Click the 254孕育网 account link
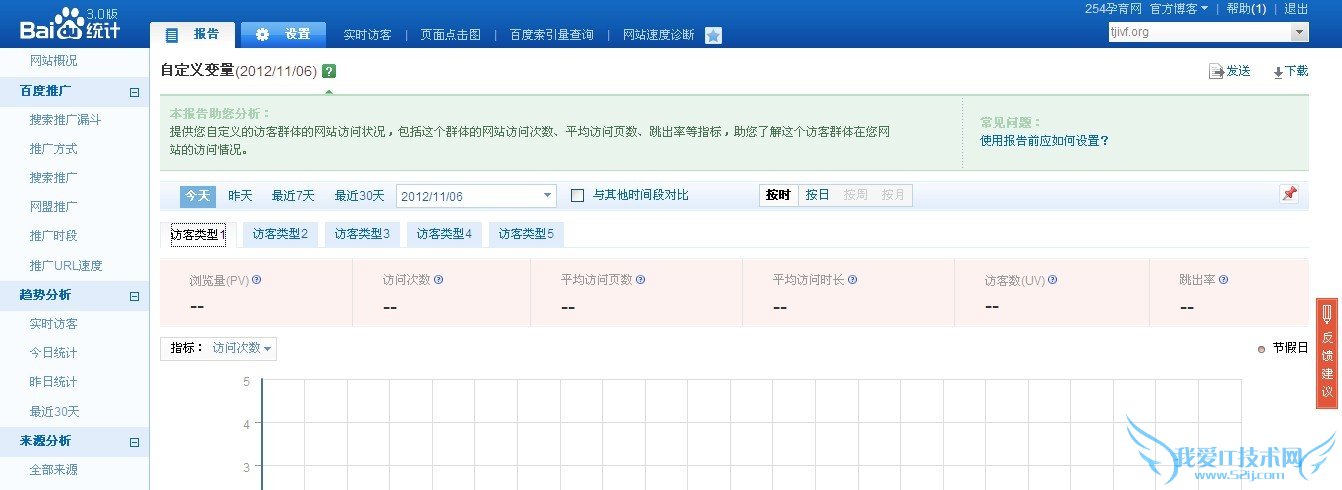The height and width of the screenshot is (490, 1342). point(1113,8)
